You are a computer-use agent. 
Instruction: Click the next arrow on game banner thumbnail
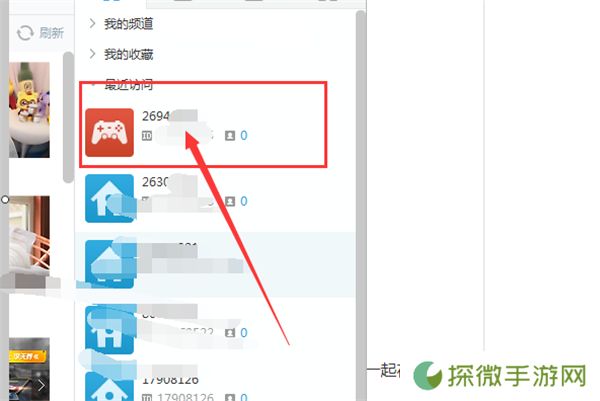pyautogui.click(x=41, y=386)
